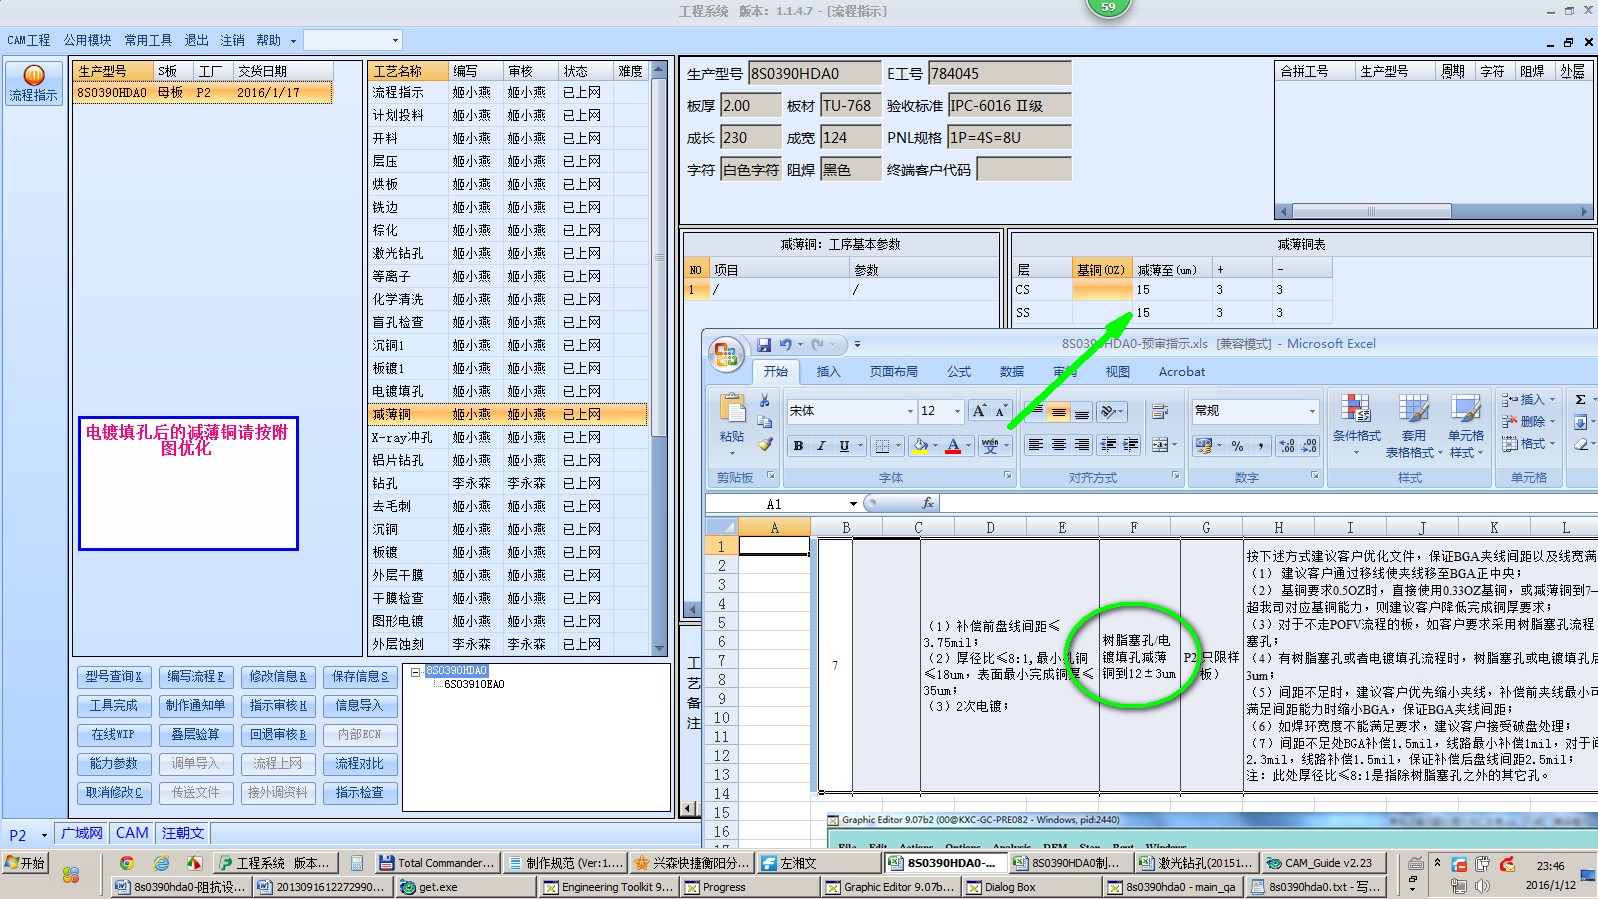
Task: Click the 型号查询 button
Action: [114, 677]
